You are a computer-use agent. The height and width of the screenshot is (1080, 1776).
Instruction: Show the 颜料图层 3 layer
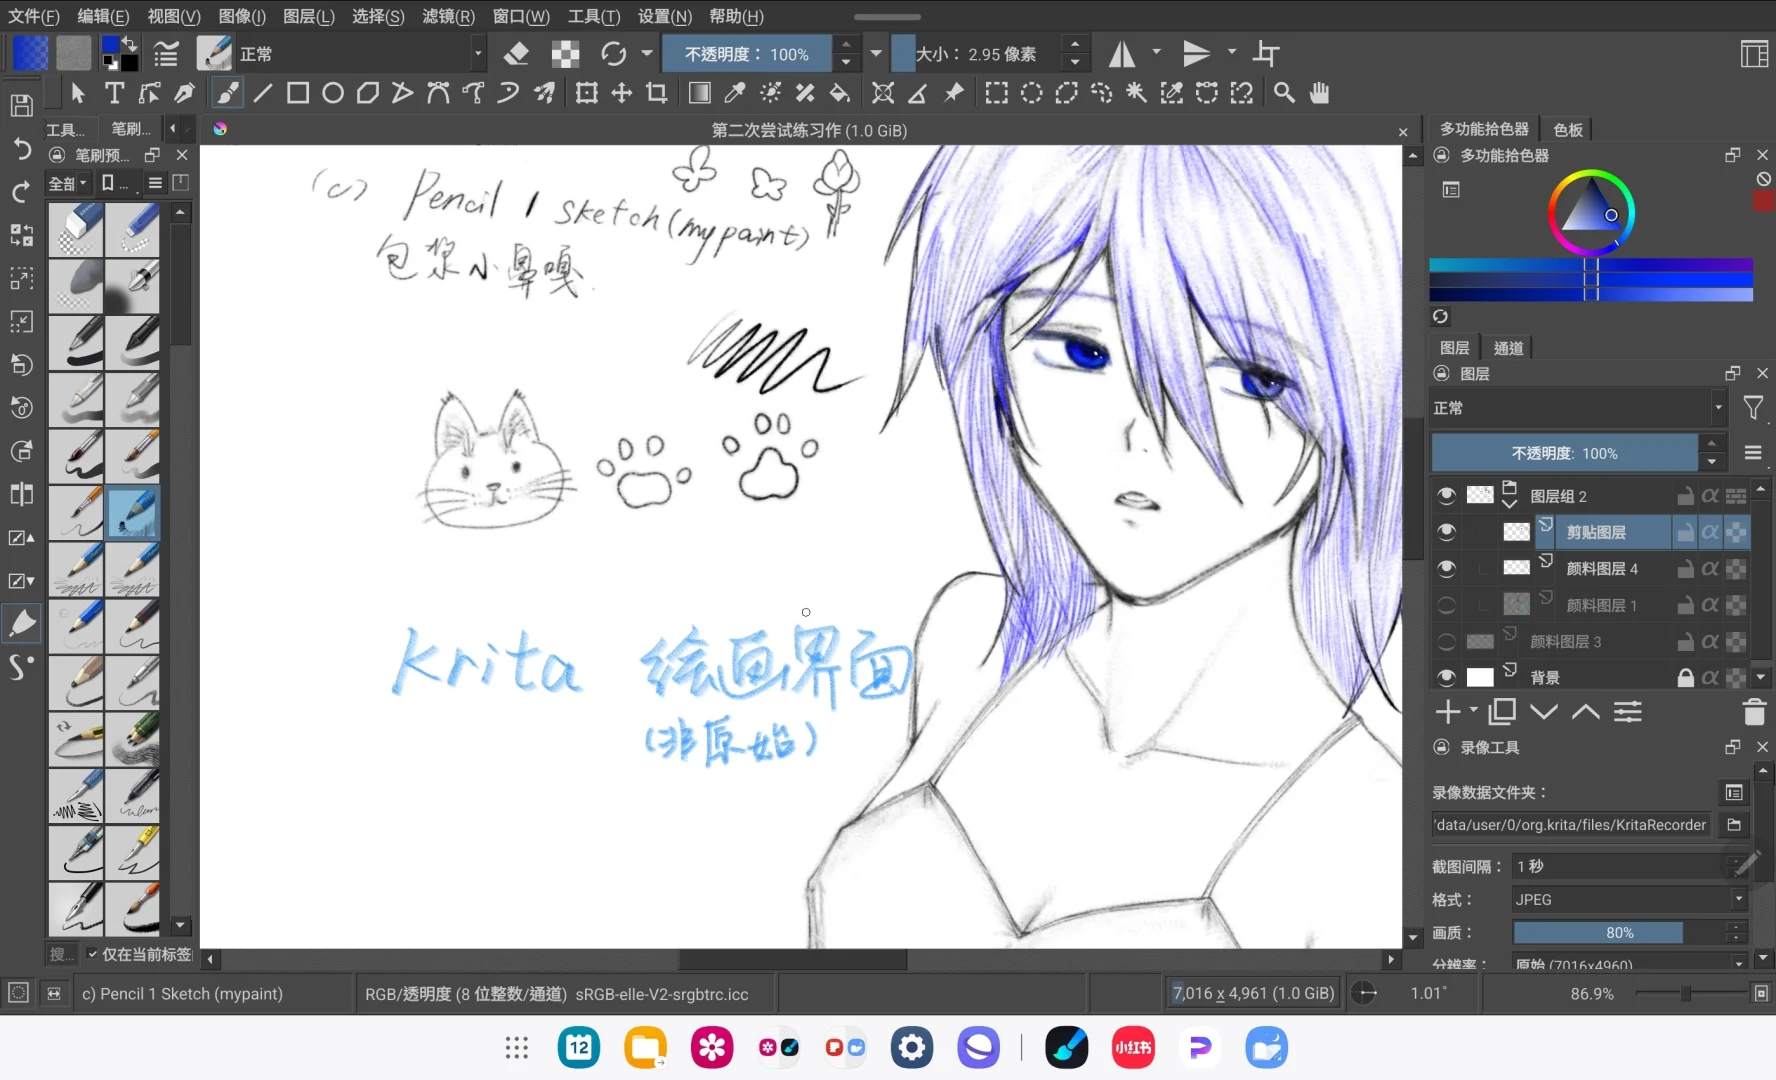(1446, 641)
